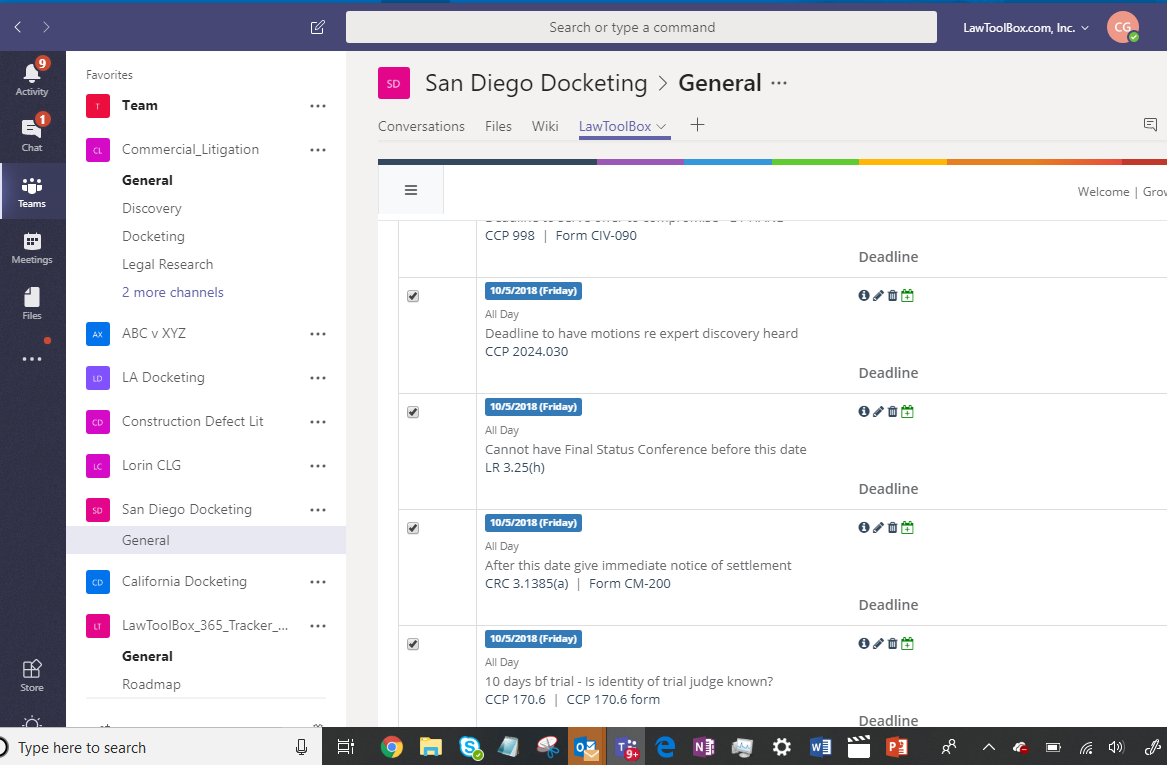Open the Activity feed in sidebar
1167x765 pixels.
tap(32, 78)
